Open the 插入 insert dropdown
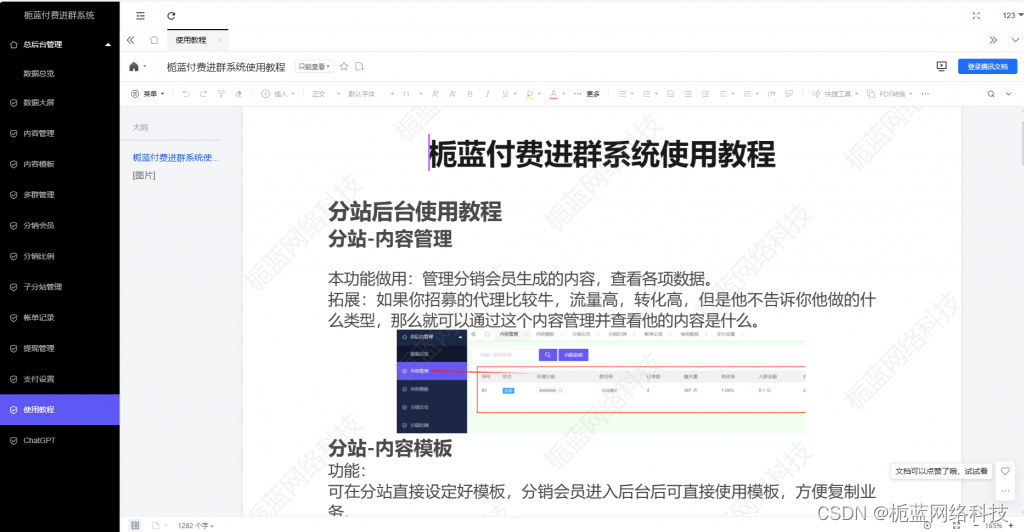This screenshot has height=532, width=1024. coord(278,94)
